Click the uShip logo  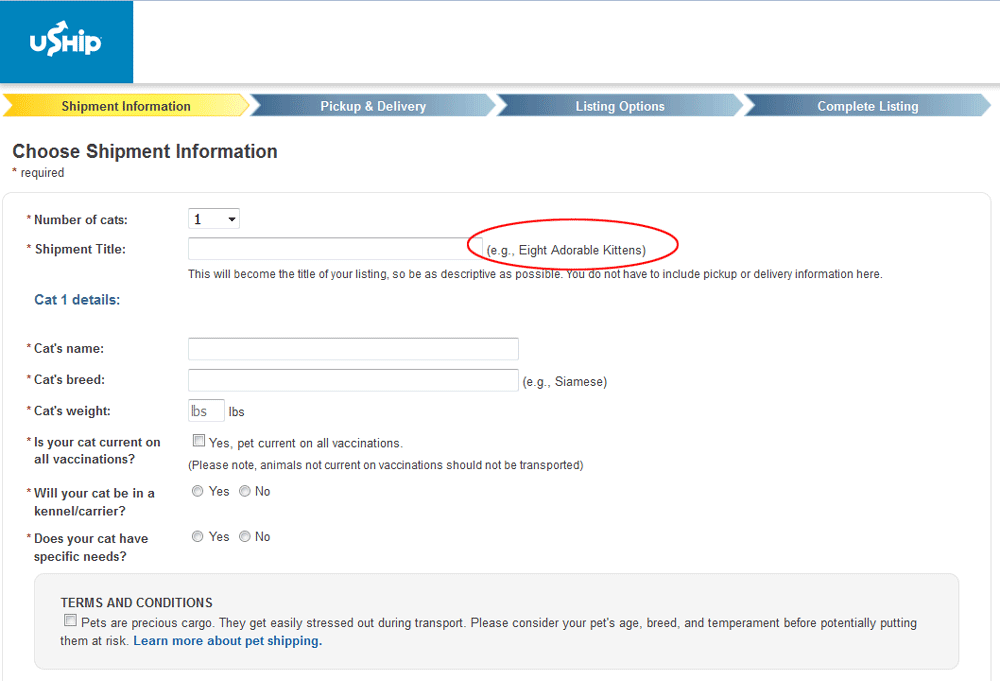[66, 41]
